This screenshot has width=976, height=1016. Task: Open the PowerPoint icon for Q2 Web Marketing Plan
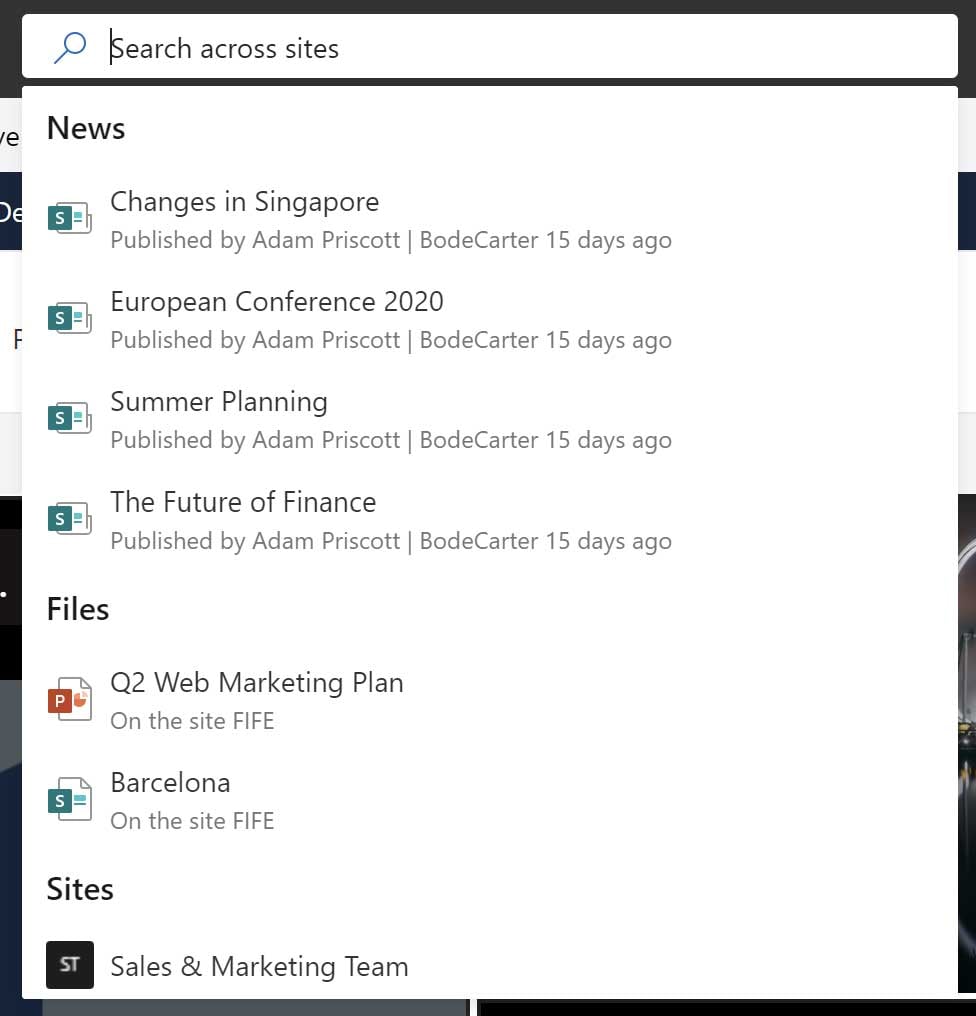coord(68,698)
